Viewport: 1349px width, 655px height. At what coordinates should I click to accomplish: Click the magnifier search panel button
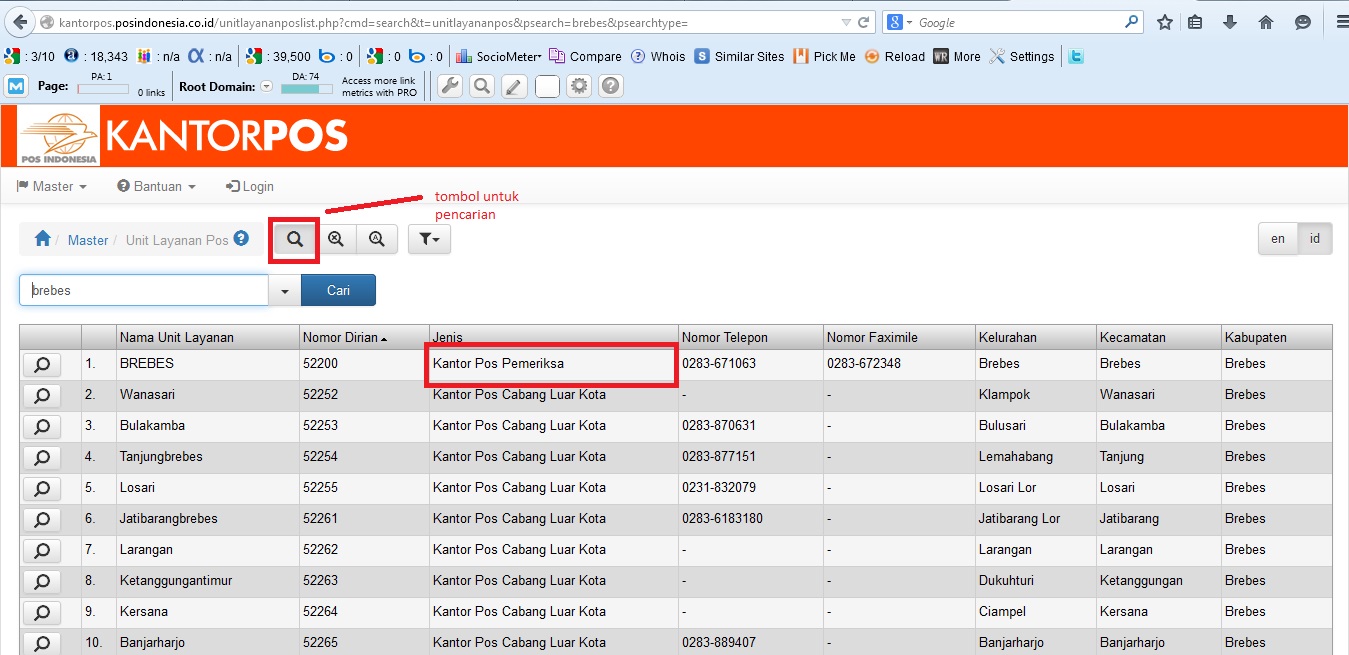[295, 239]
